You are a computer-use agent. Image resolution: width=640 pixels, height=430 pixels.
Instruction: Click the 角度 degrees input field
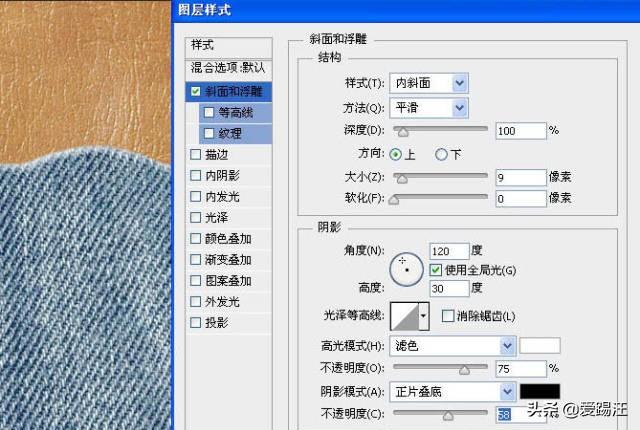click(x=449, y=251)
